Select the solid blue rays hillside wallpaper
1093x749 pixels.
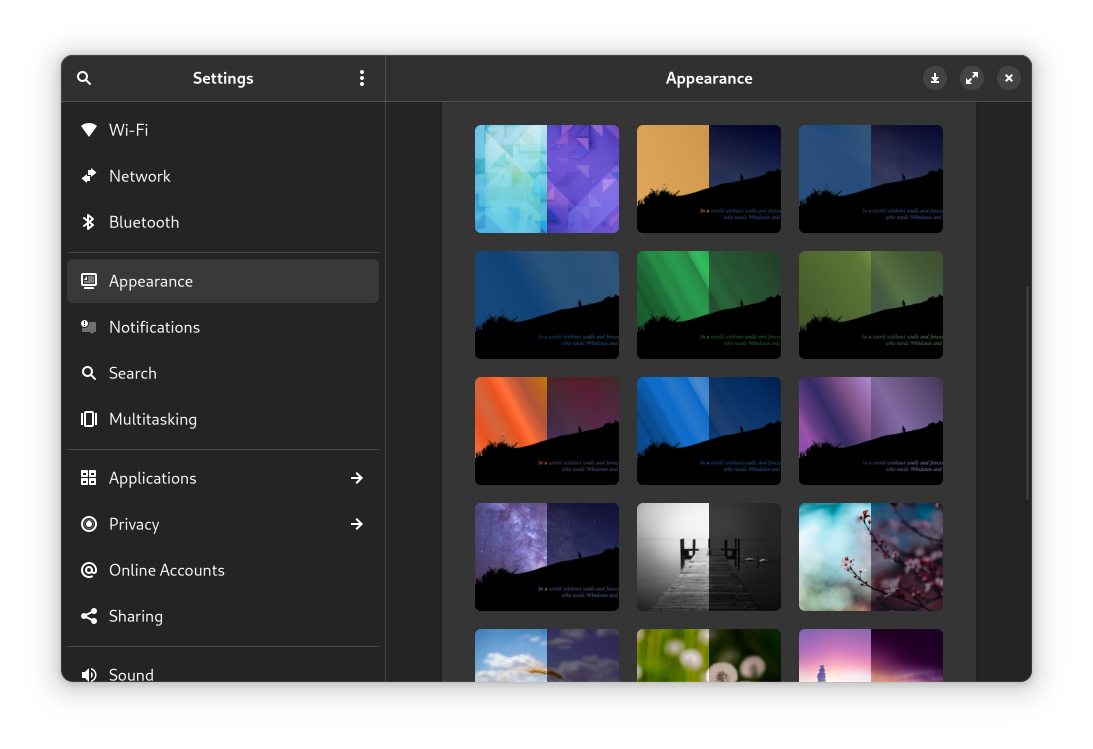tap(546, 305)
